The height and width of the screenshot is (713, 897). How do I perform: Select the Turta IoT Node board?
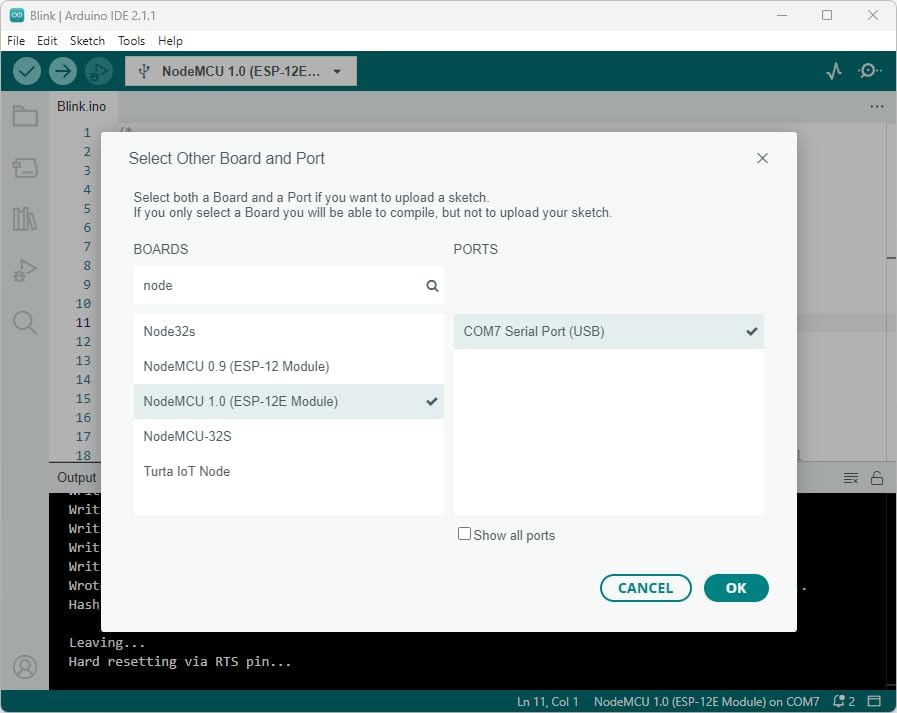click(x=288, y=471)
